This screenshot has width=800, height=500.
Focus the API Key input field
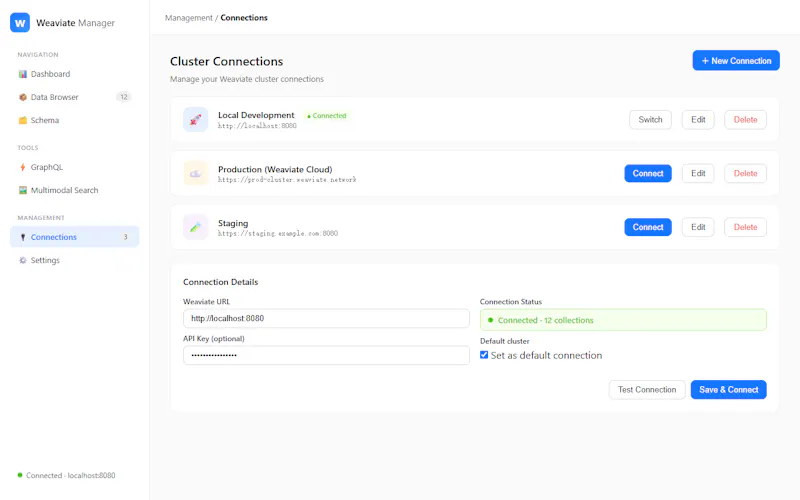coord(326,355)
